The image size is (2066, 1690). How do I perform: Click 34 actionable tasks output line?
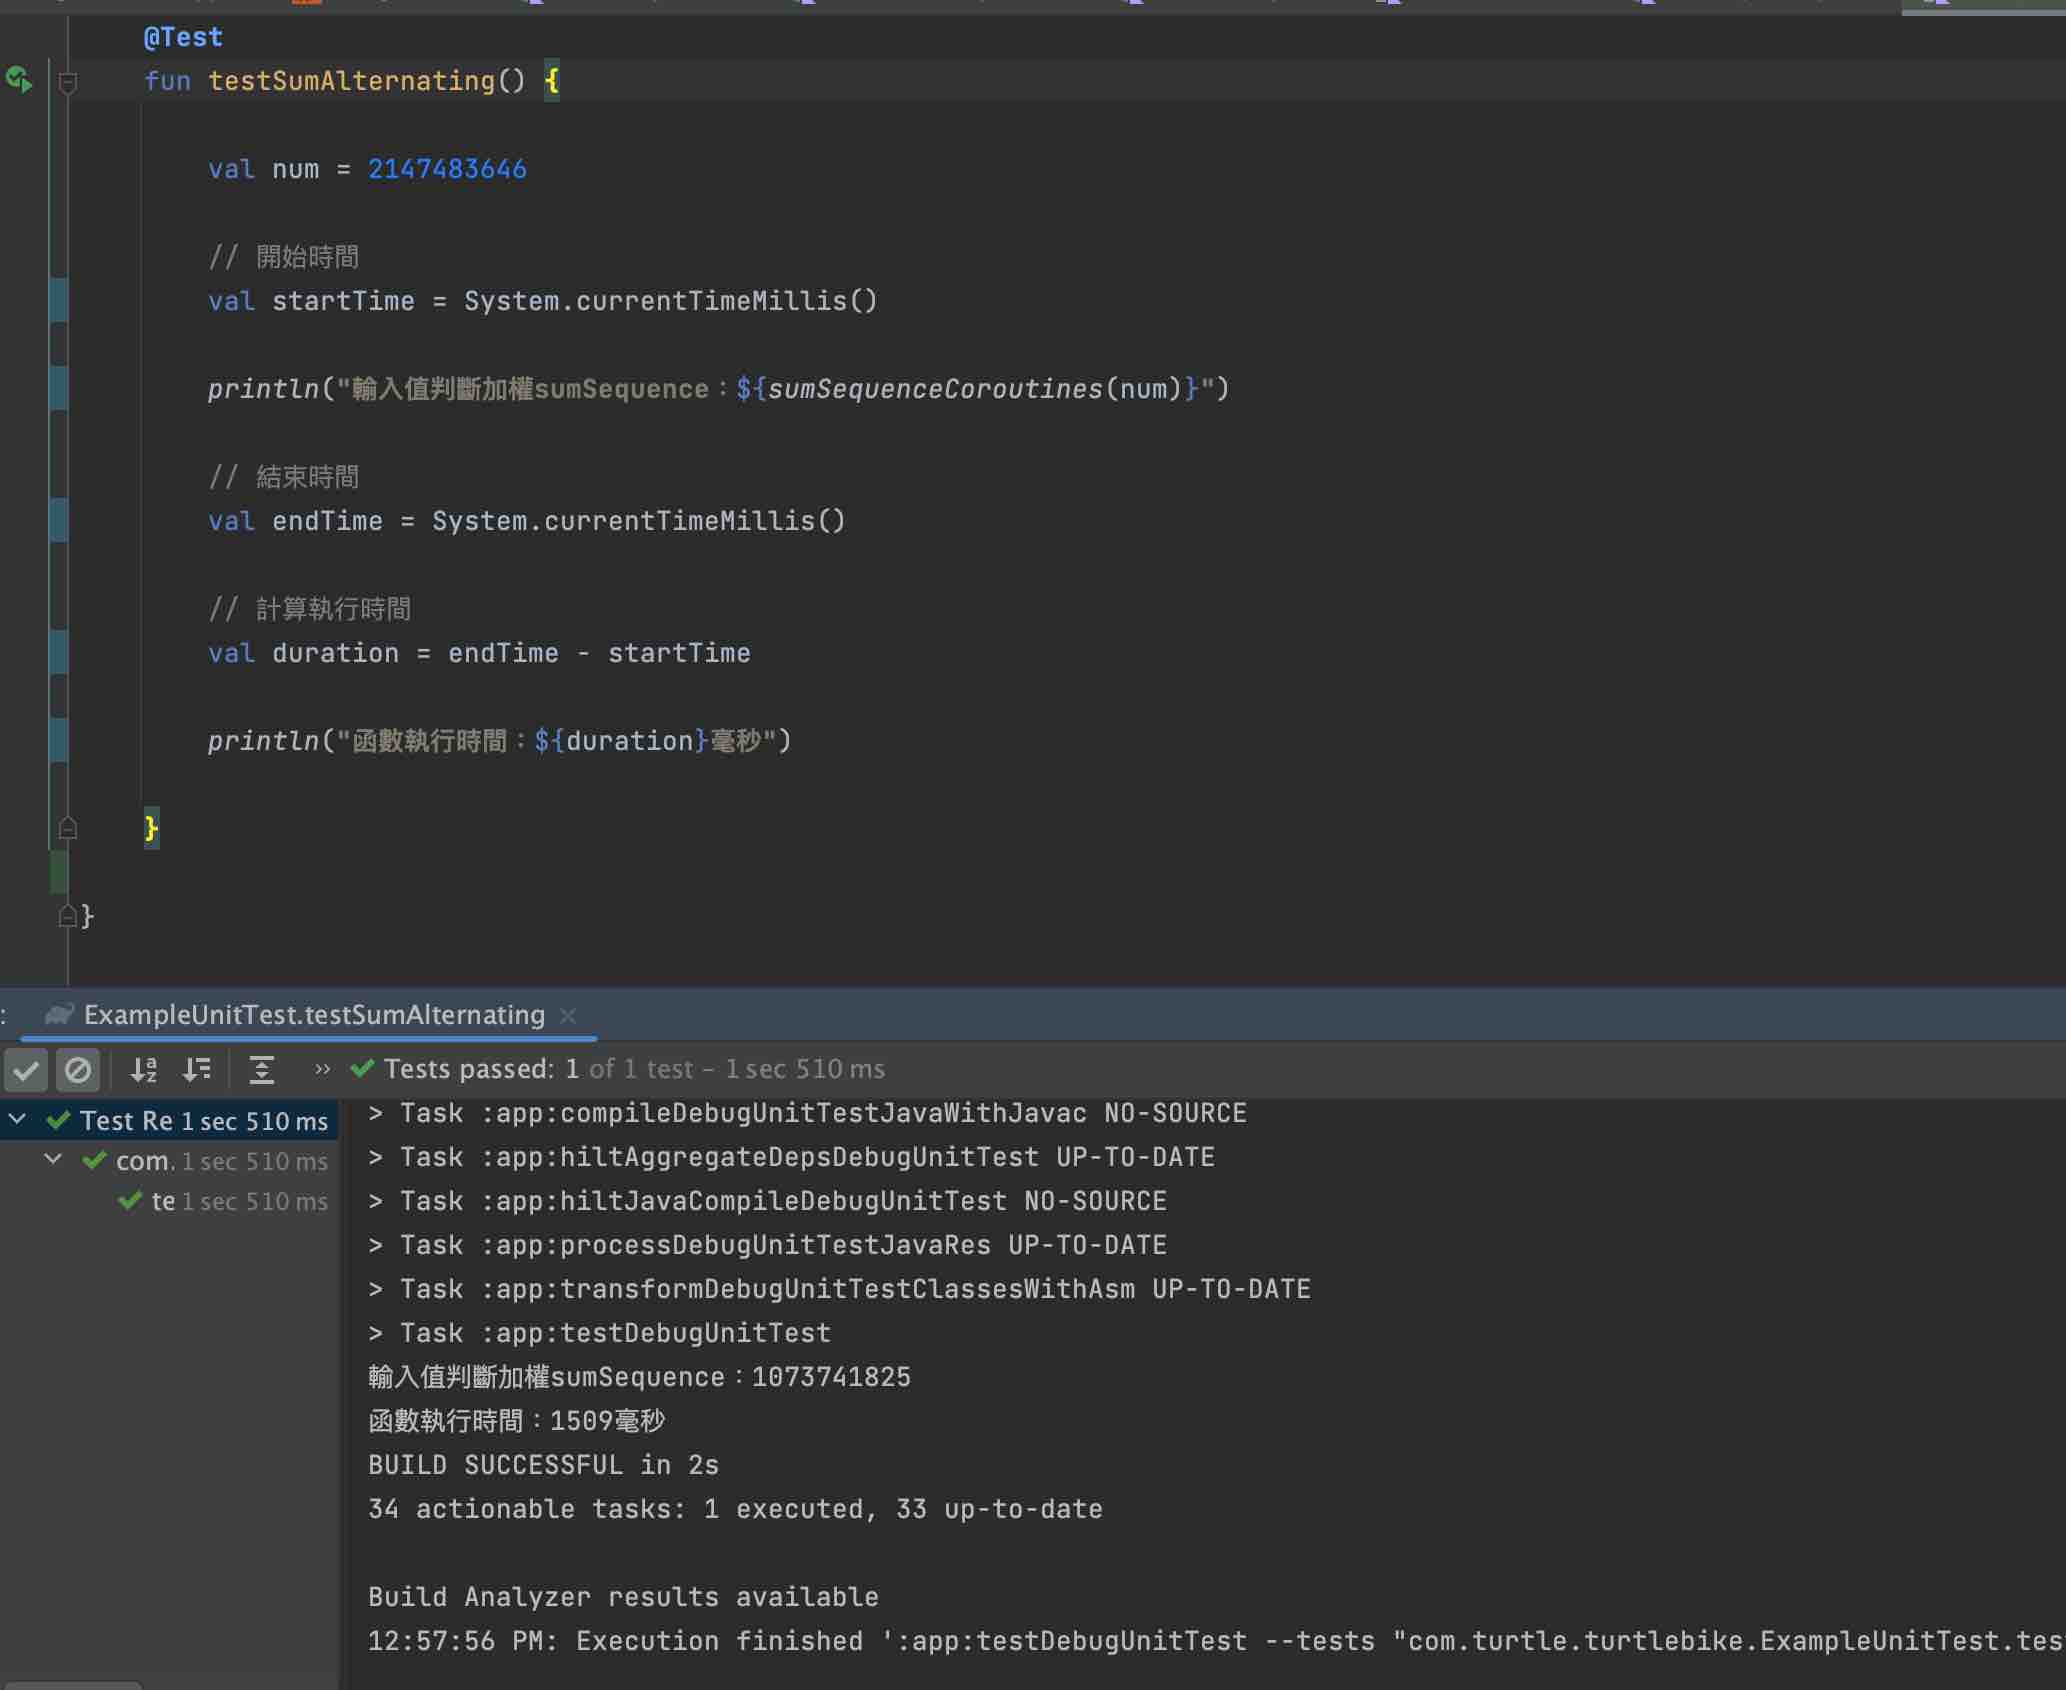click(x=735, y=1509)
